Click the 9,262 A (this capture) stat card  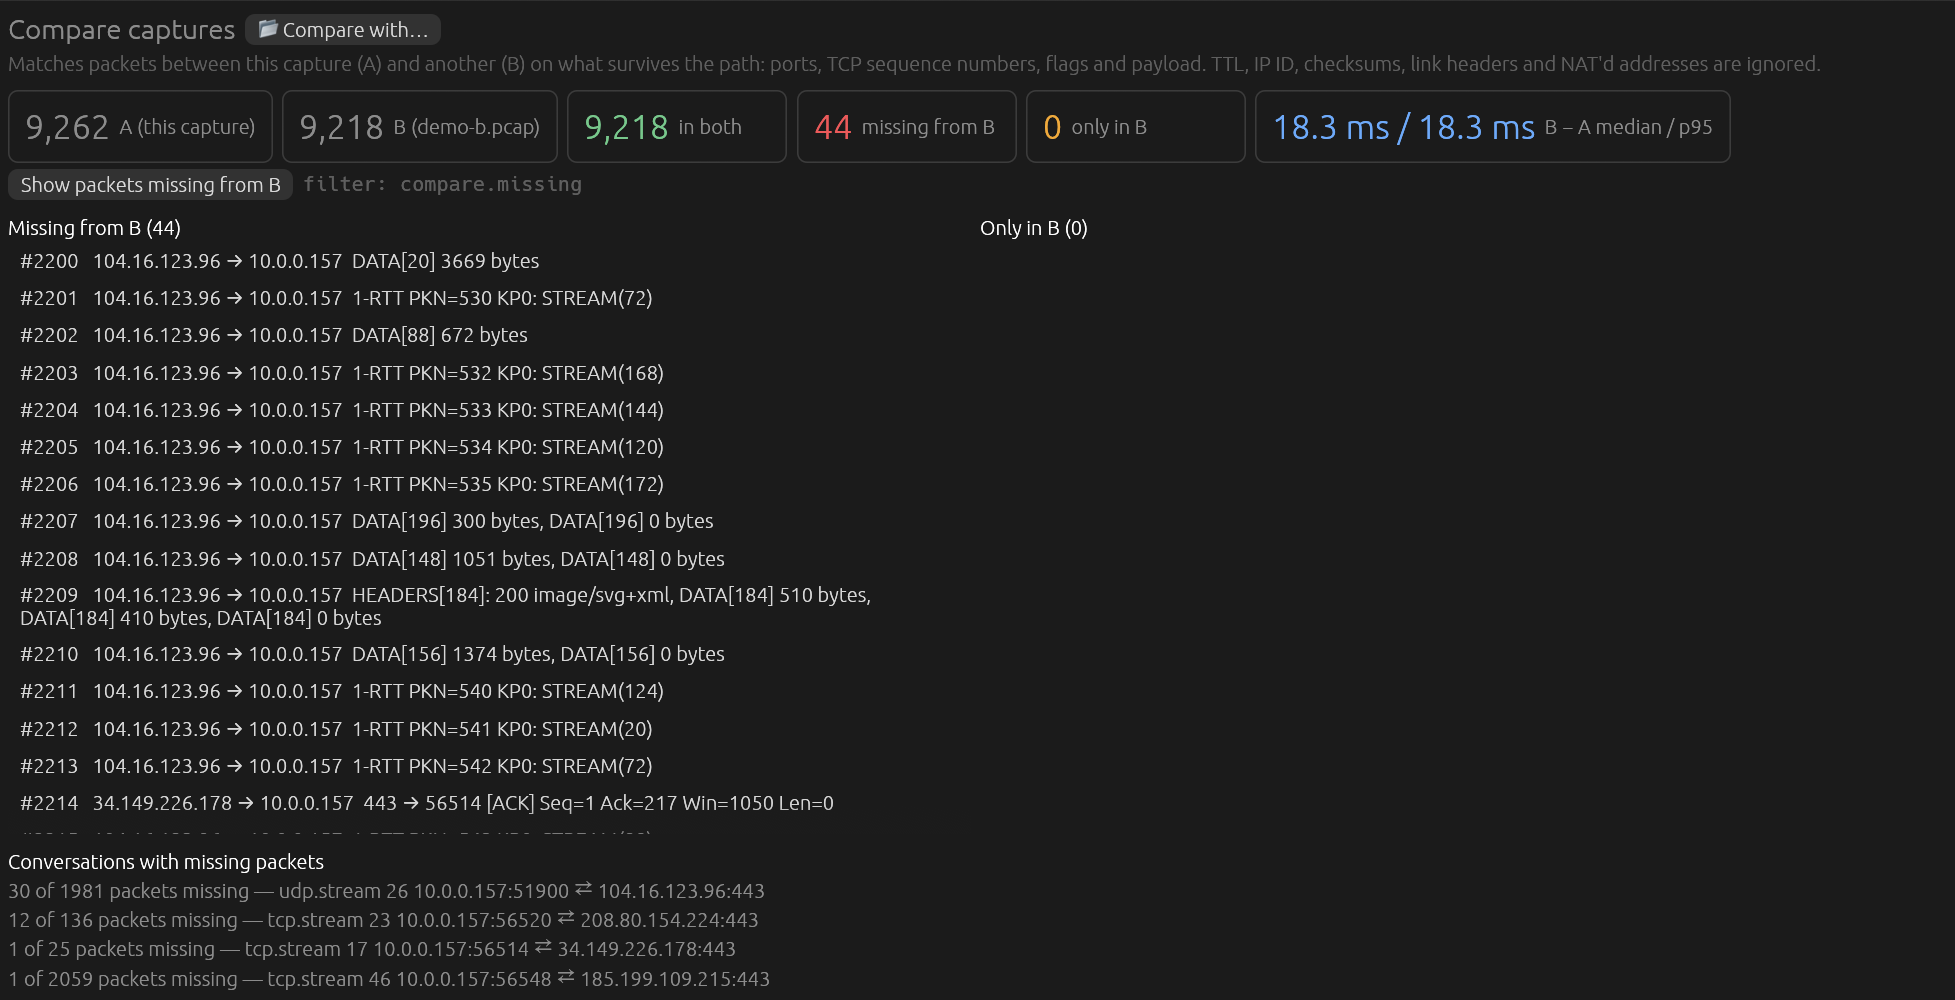(x=140, y=127)
